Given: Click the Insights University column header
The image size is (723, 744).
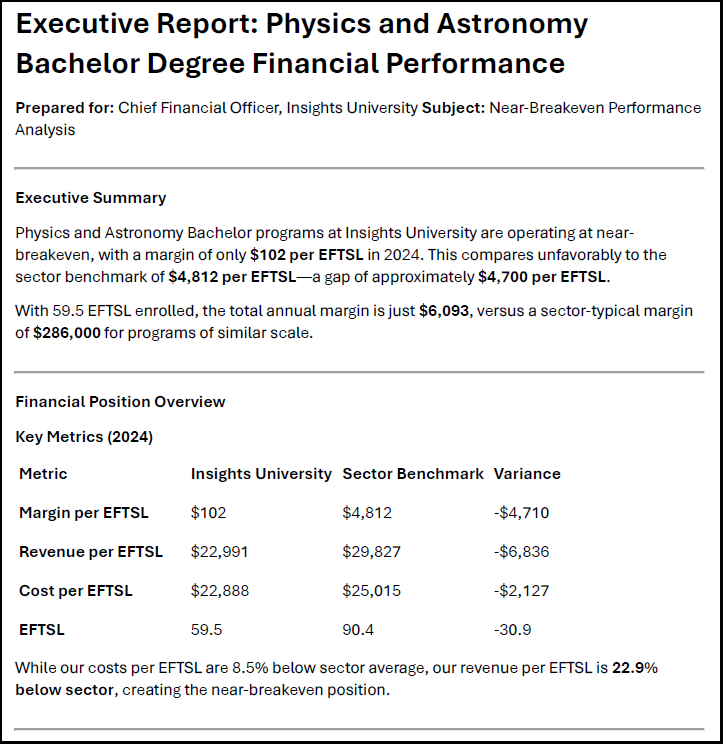Looking at the screenshot, I should point(261,474).
